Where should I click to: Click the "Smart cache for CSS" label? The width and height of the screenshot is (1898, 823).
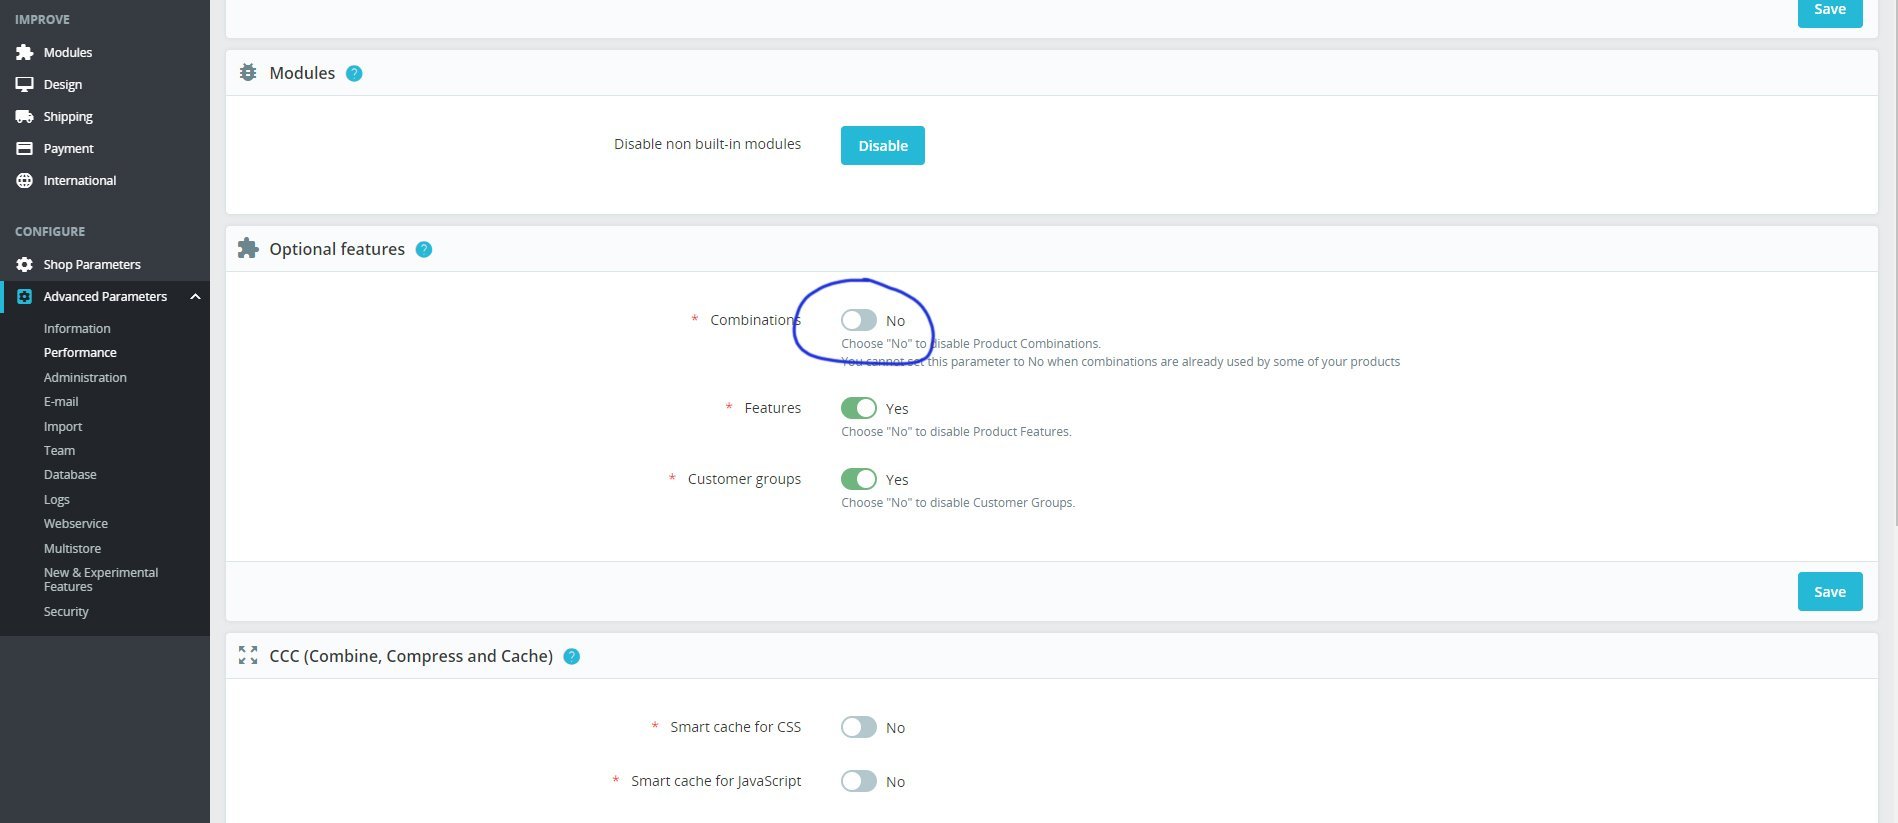click(x=735, y=727)
